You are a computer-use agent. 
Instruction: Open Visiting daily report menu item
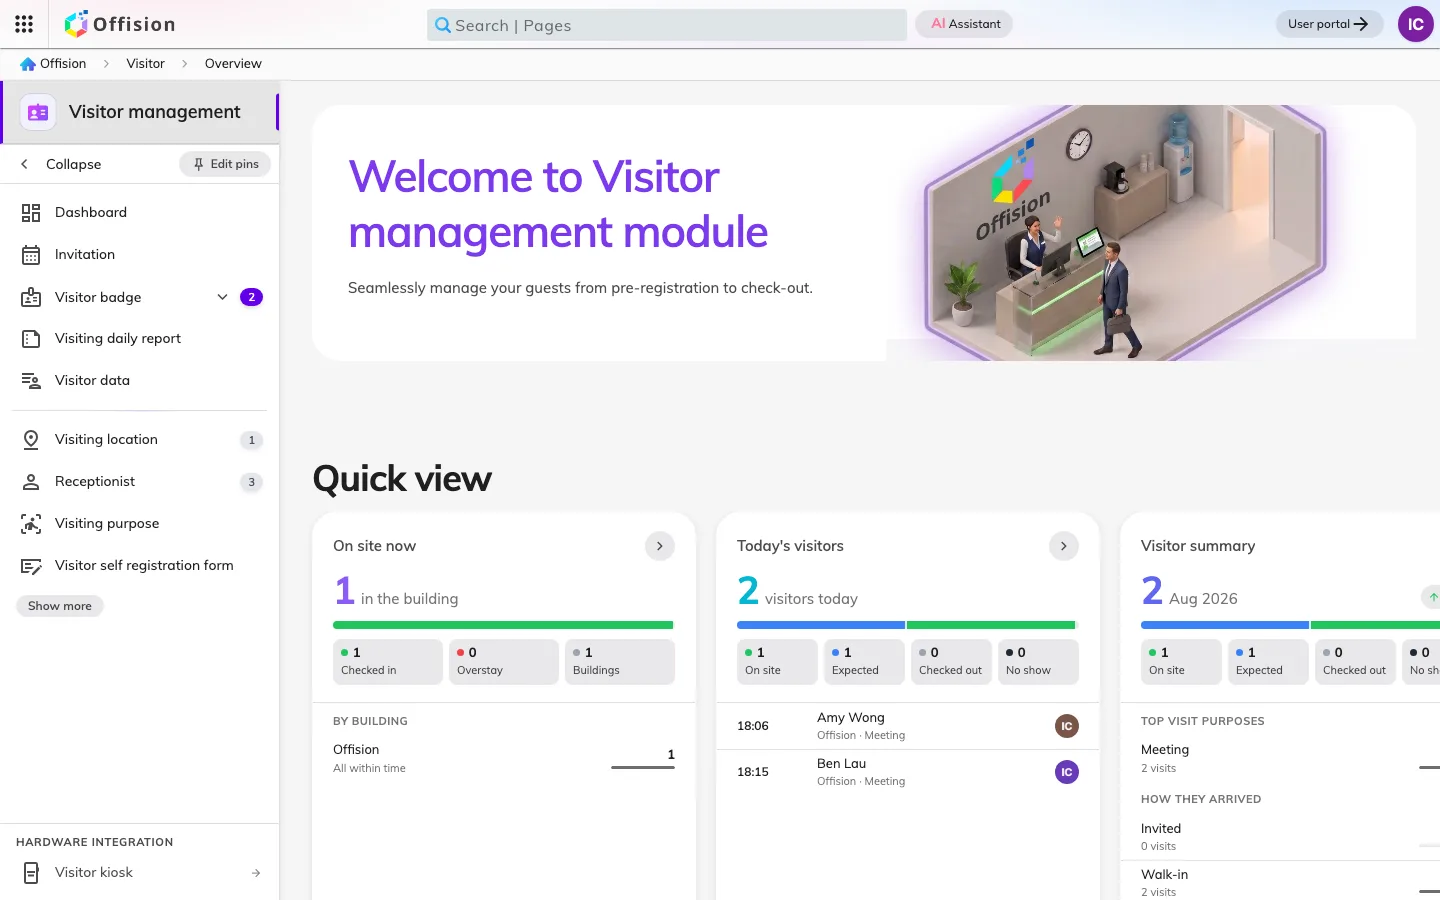140,339
